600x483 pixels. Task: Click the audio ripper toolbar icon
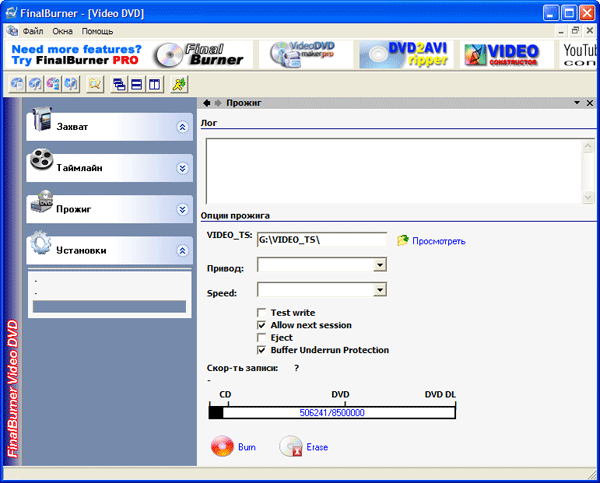coord(71,84)
